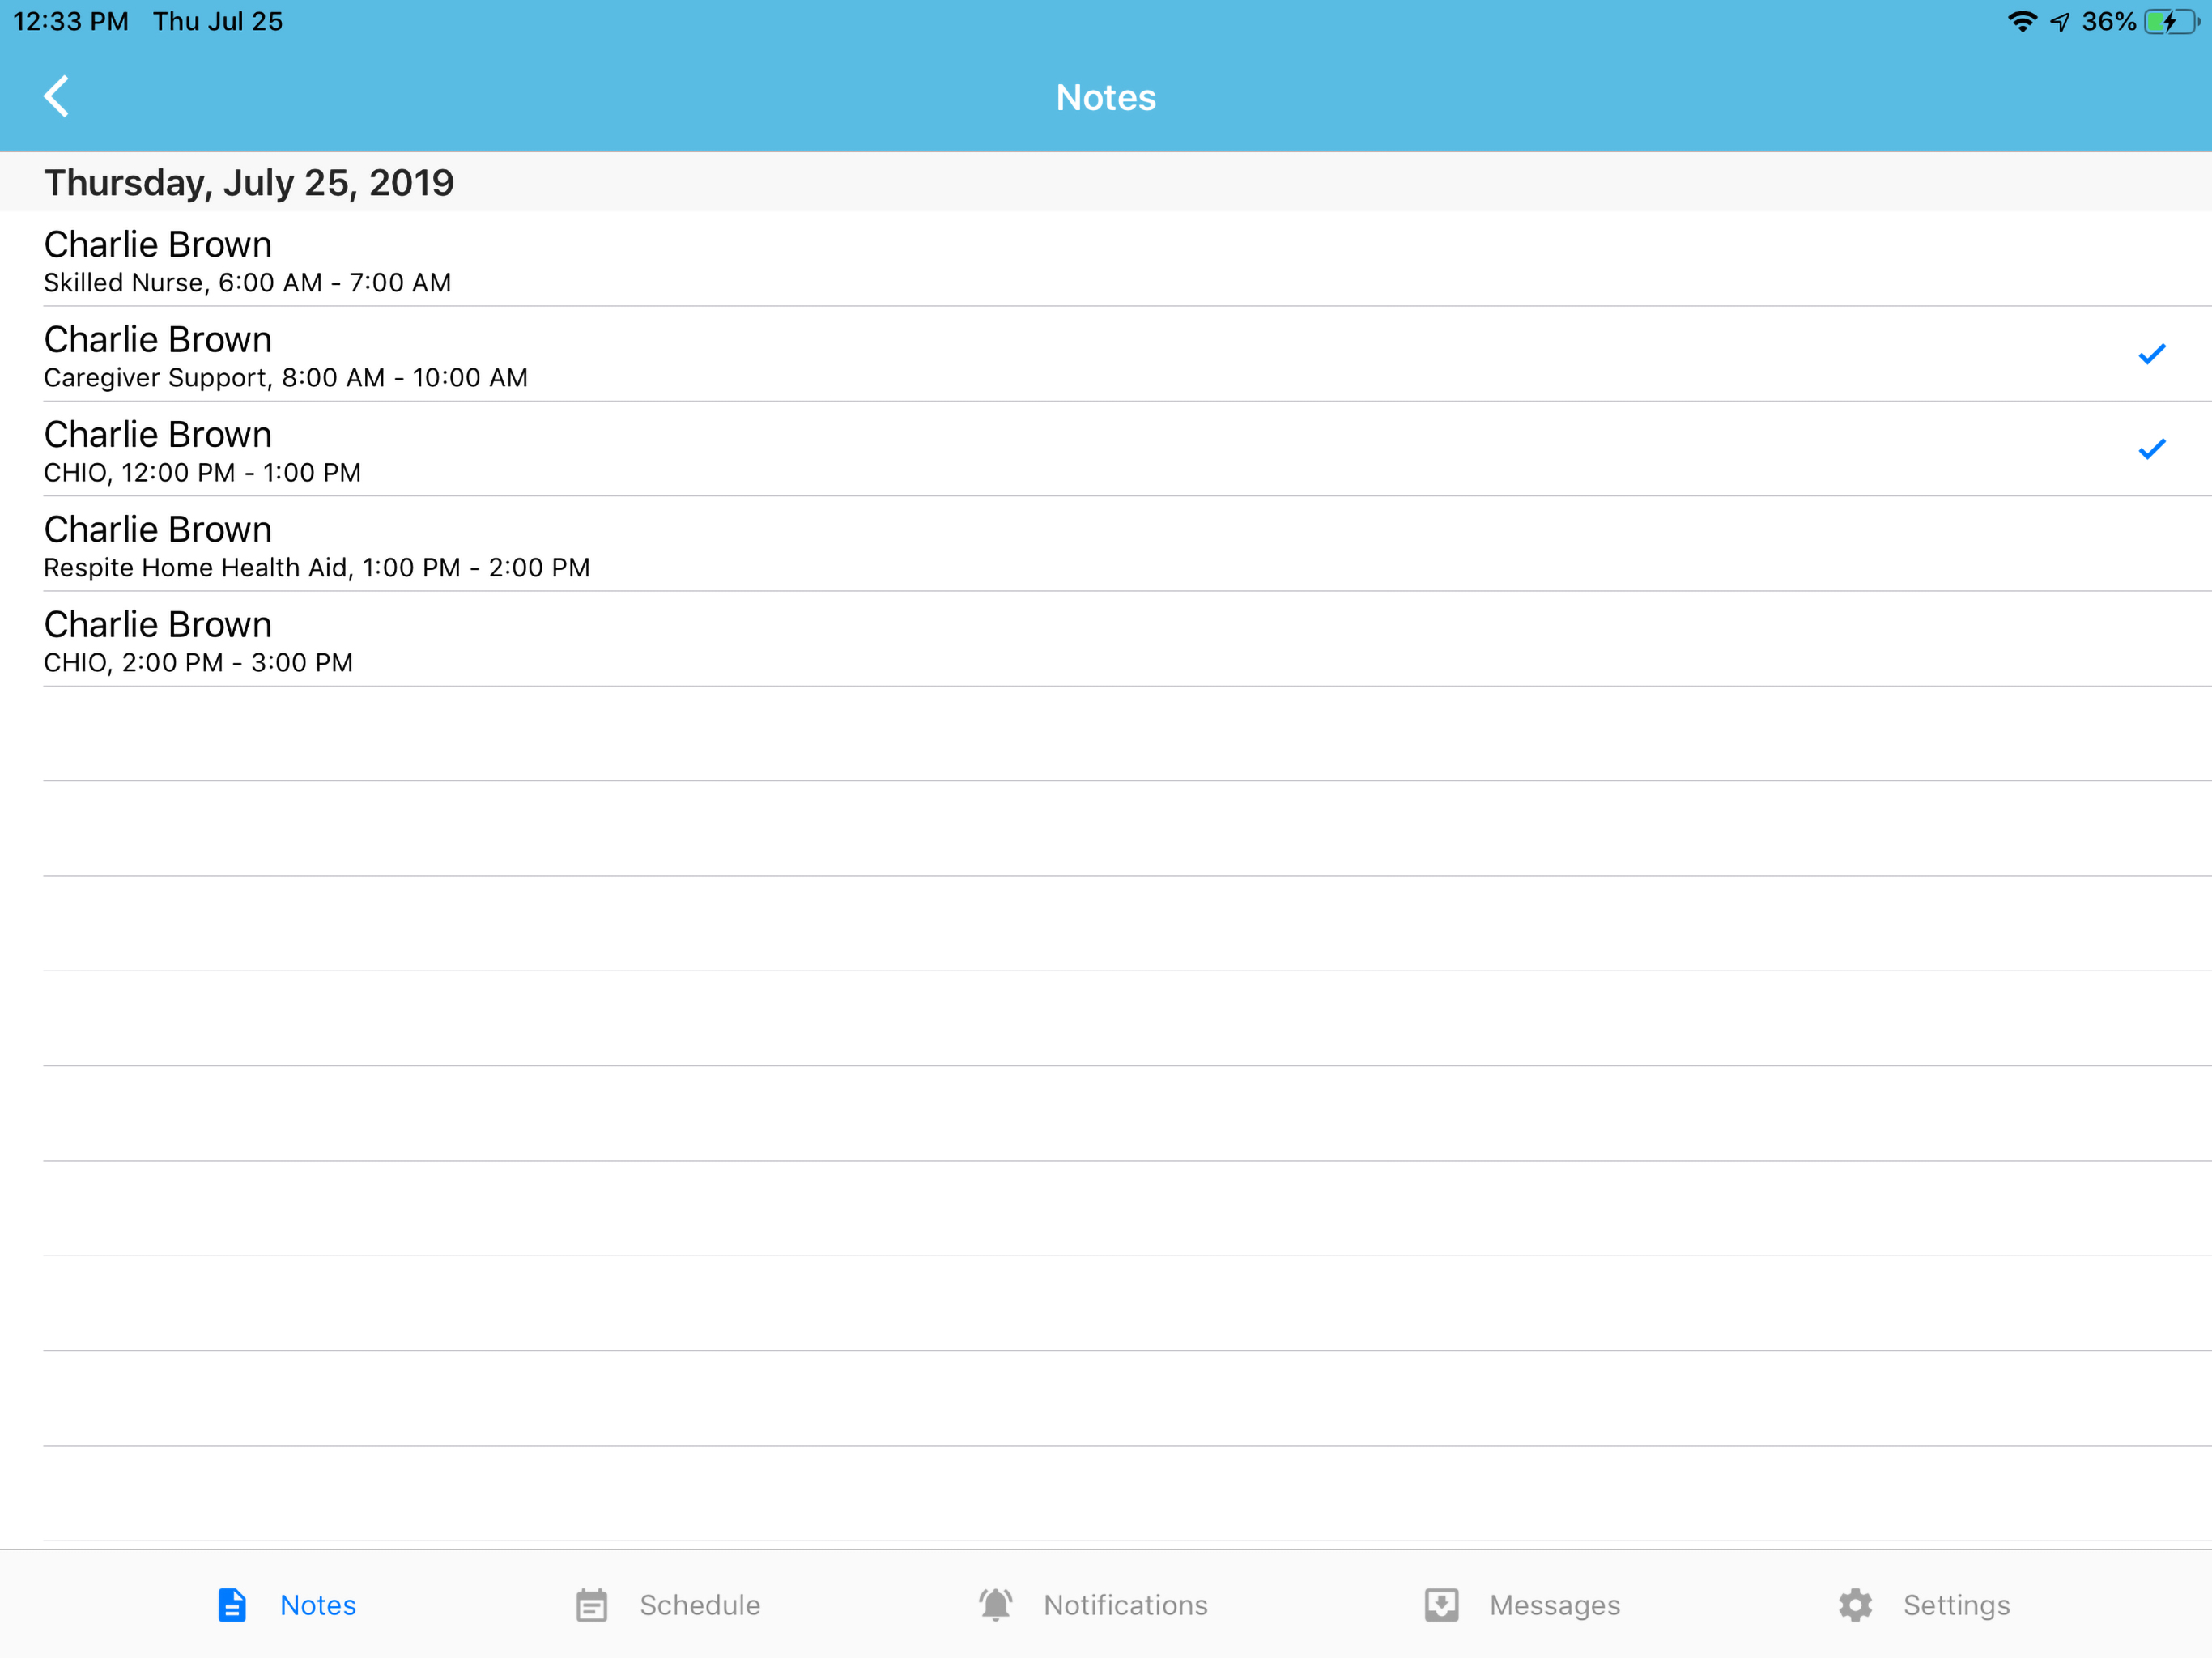Switch to the Settings tab label
This screenshot has width=2212, height=1658.
[1956, 1605]
